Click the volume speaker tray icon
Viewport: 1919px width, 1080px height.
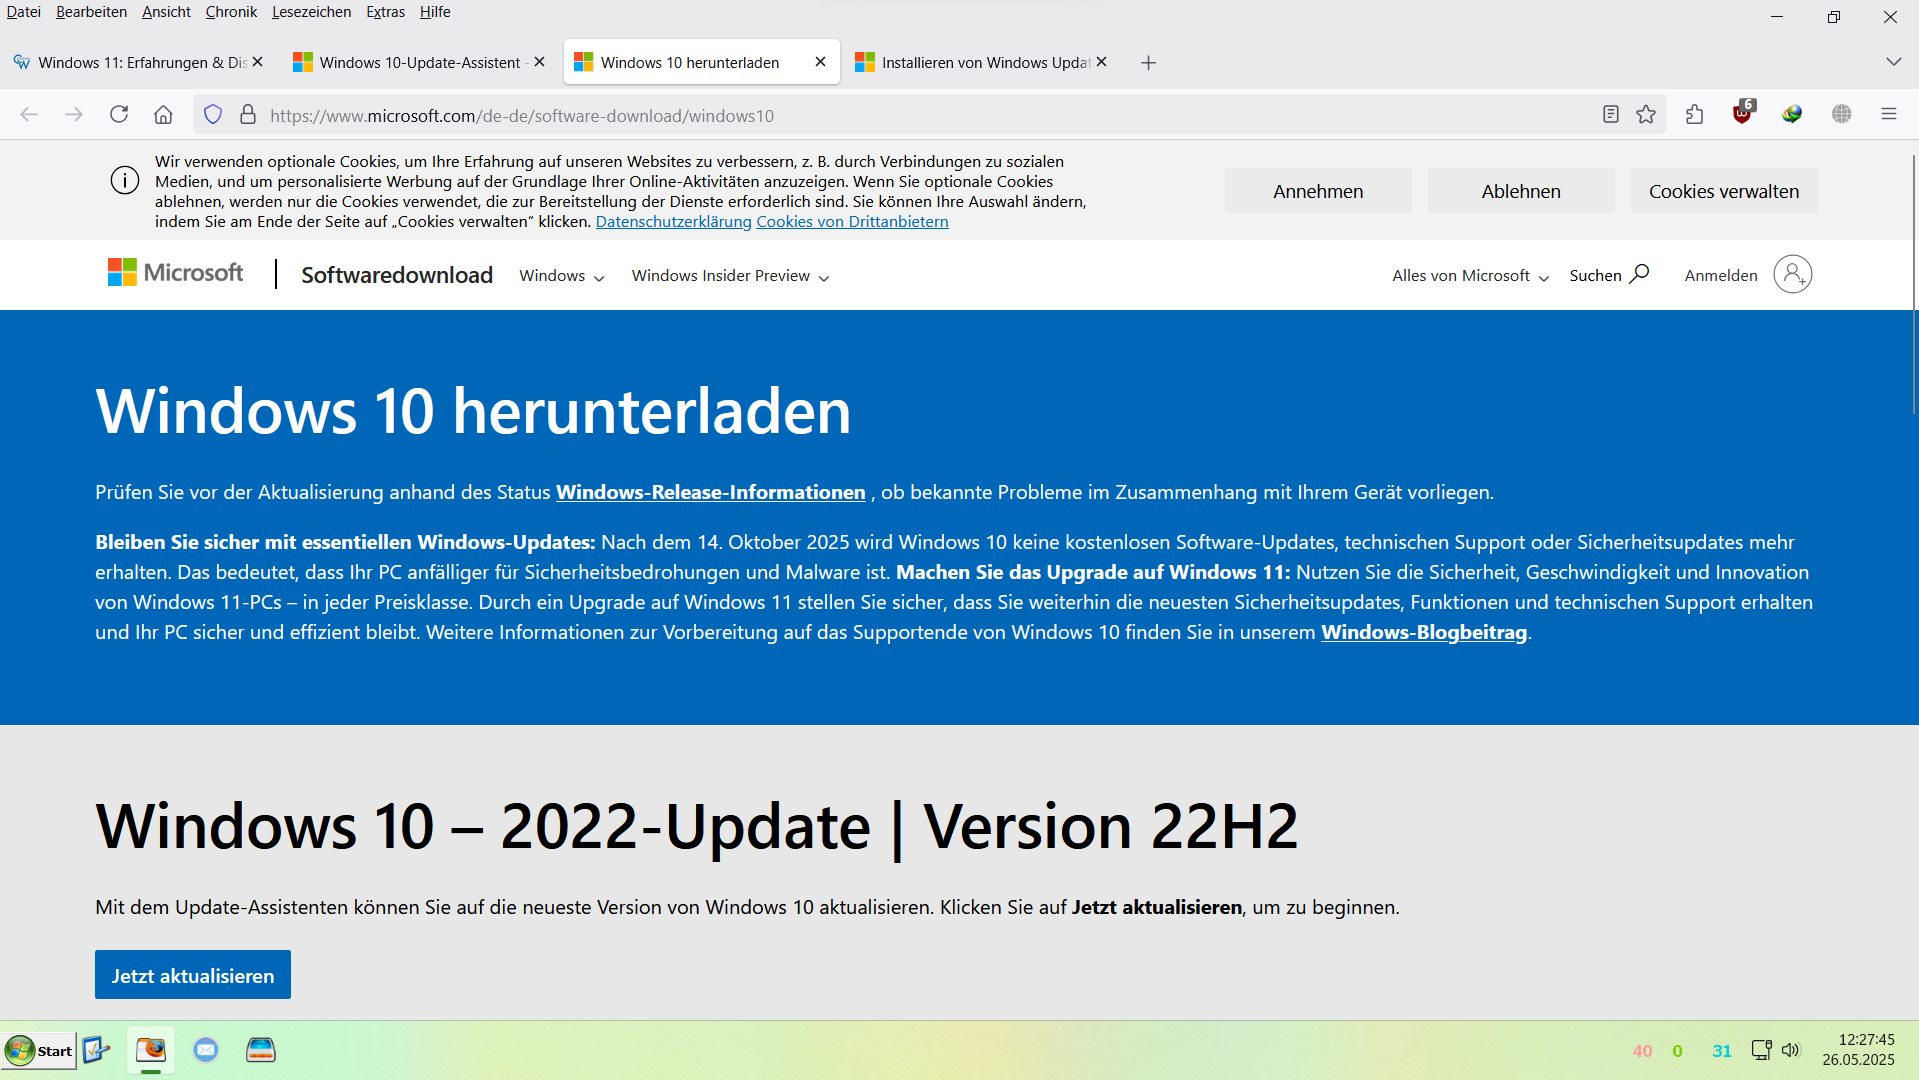[x=1791, y=1050]
